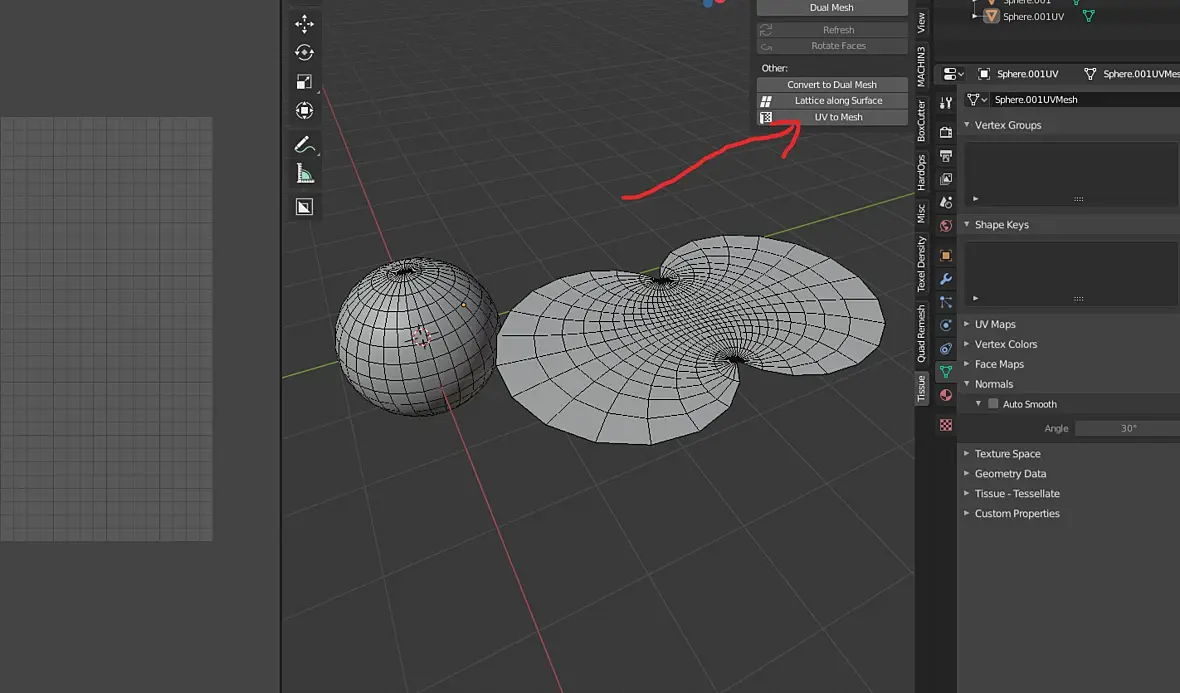Open the Material properties tab

click(946, 395)
